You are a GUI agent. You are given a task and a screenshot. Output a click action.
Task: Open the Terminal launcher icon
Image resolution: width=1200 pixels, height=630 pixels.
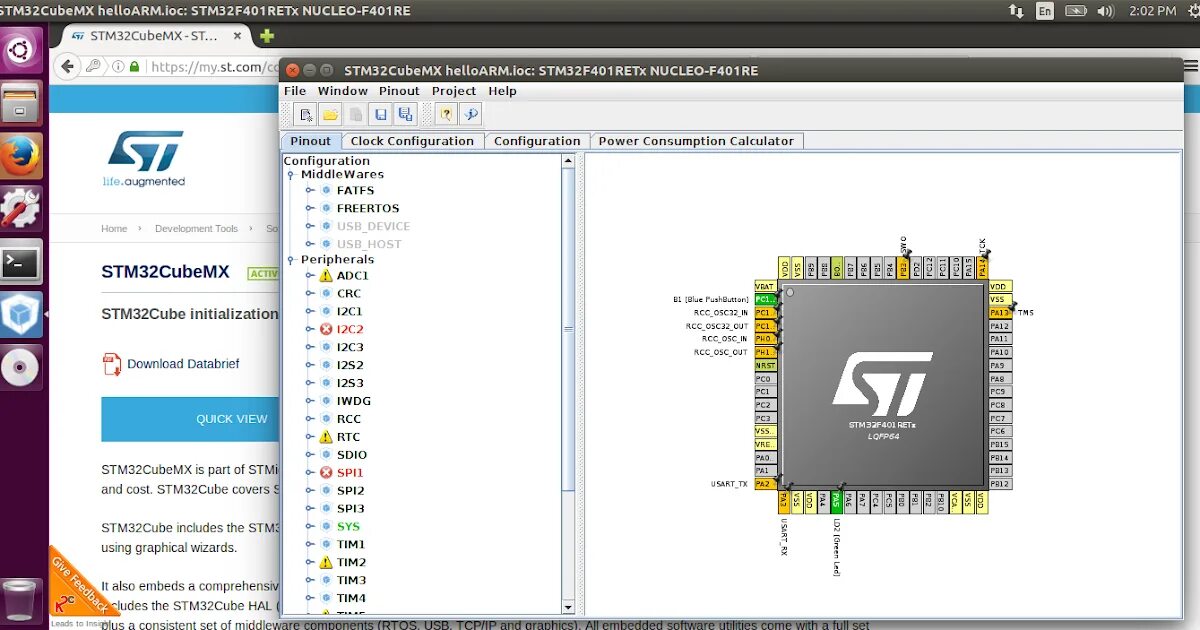coord(21,263)
